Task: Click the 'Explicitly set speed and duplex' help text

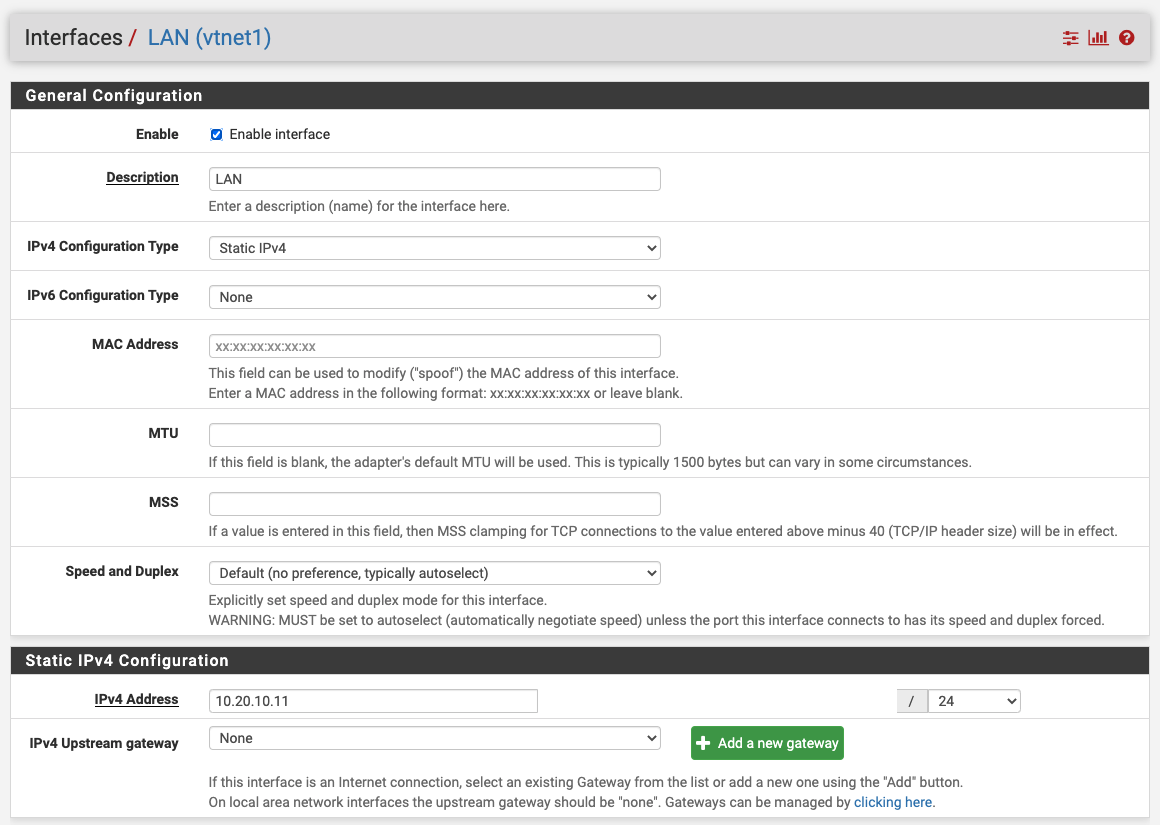Action: point(377,600)
